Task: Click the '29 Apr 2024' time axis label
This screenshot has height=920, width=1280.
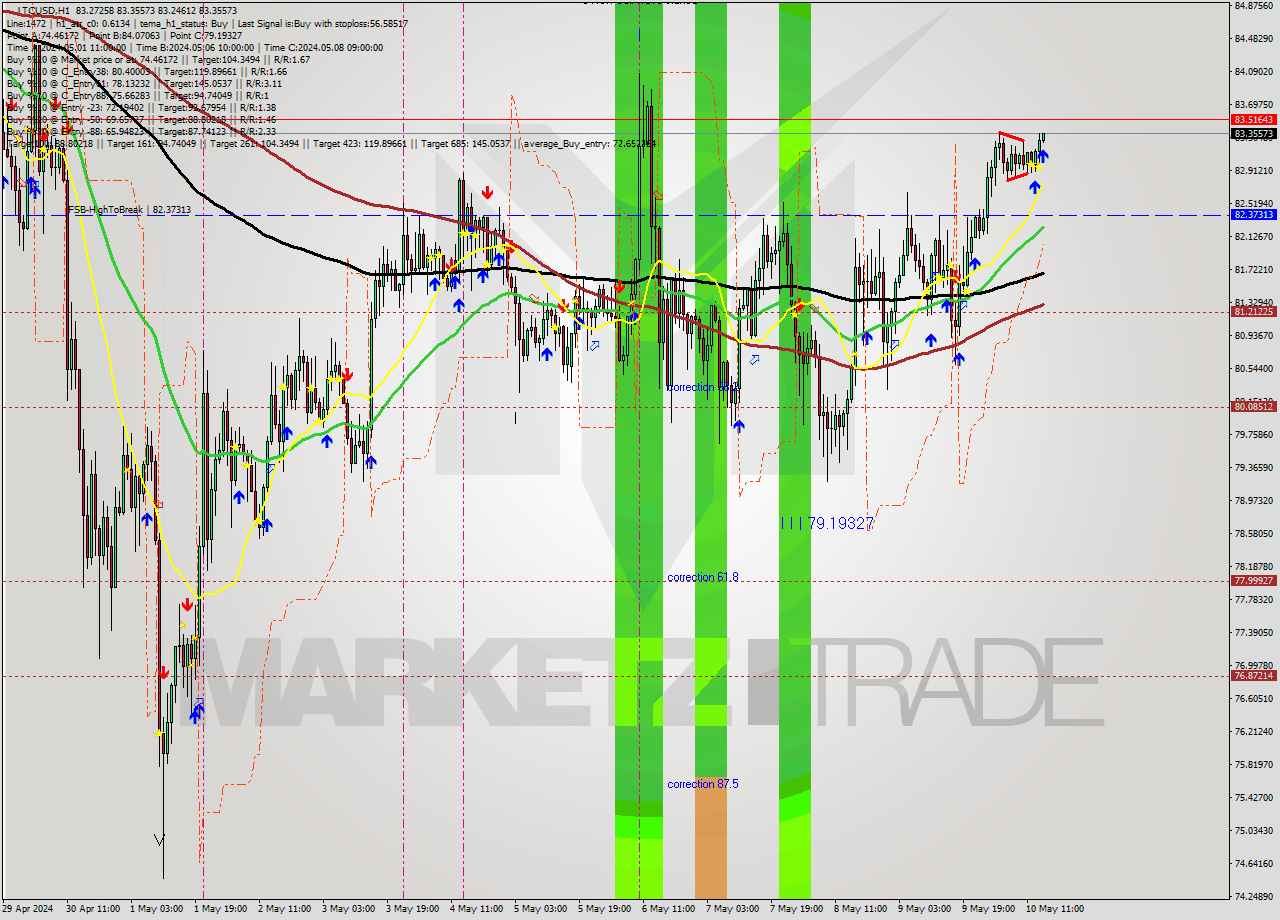Action: (29, 909)
